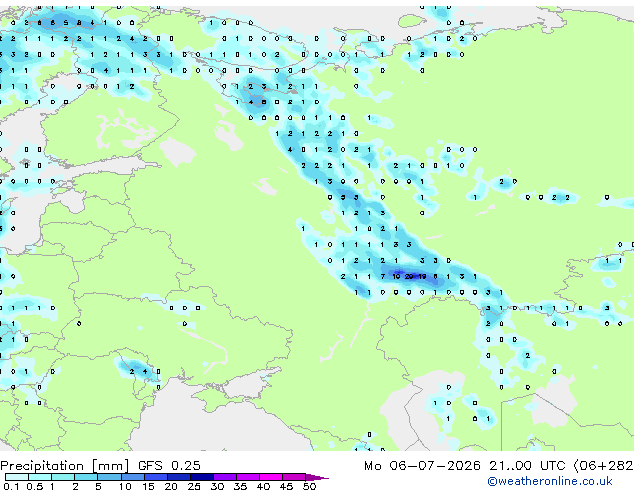The height and width of the screenshot is (490, 634).
Task: Click the legend arrow tip above 50
Action: coord(317,477)
